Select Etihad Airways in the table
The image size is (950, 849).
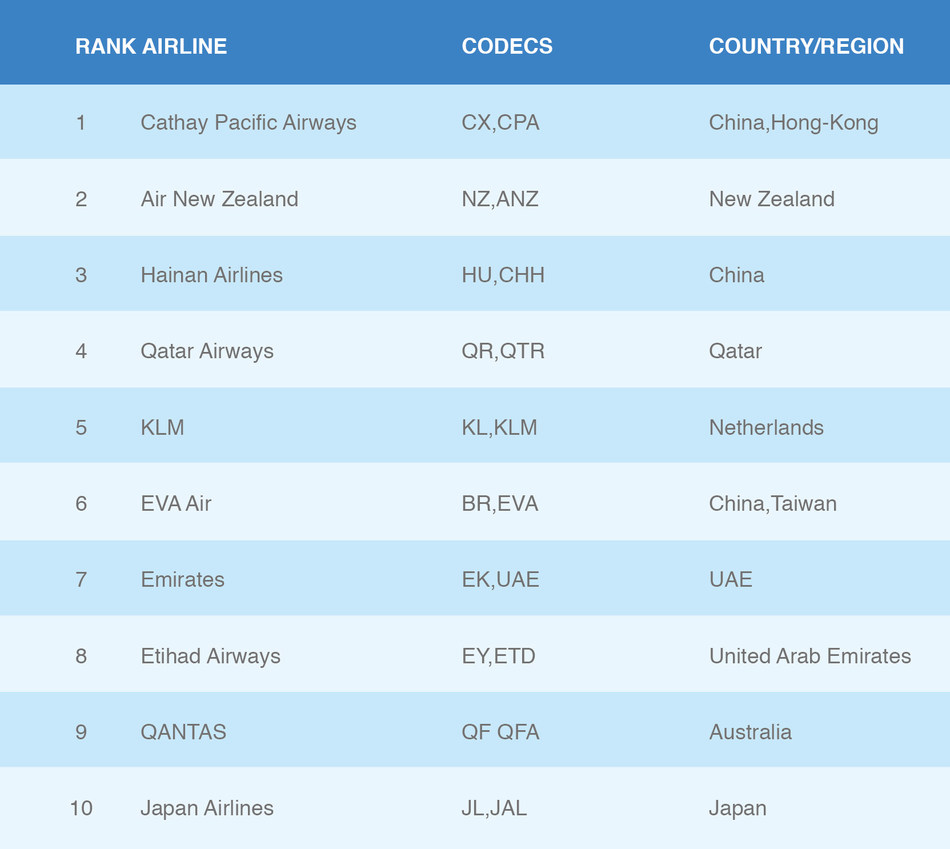(x=210, y=656)
